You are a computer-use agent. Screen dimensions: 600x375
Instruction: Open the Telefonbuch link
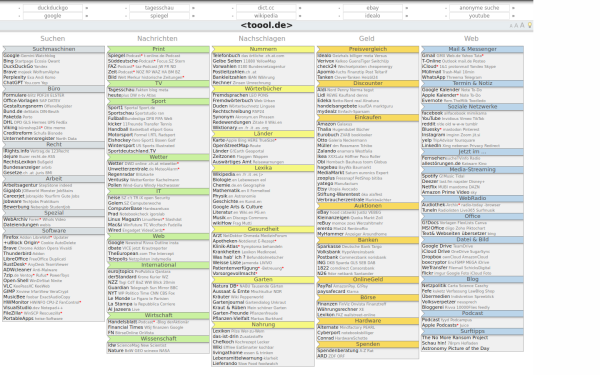coord(226,55)
